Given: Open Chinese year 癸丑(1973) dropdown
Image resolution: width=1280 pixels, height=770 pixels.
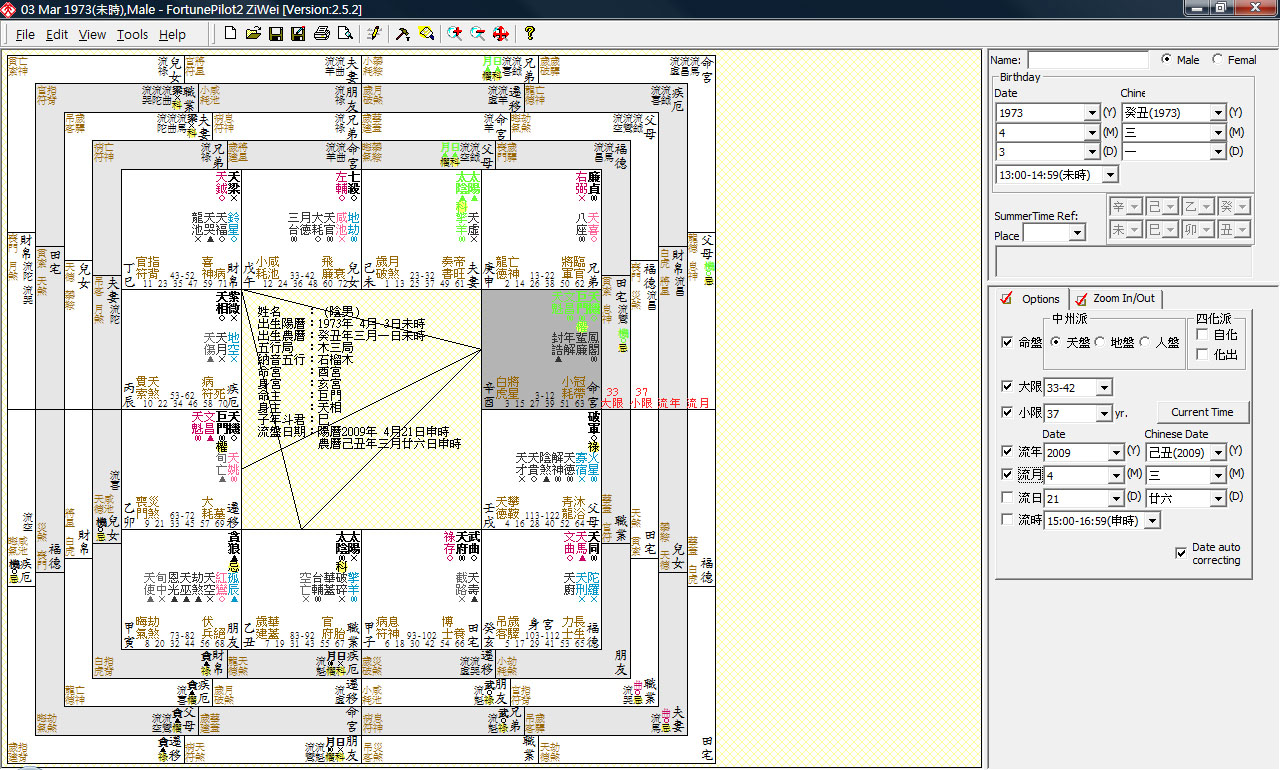Looking at the screenshot, I should pos(1218,113).
